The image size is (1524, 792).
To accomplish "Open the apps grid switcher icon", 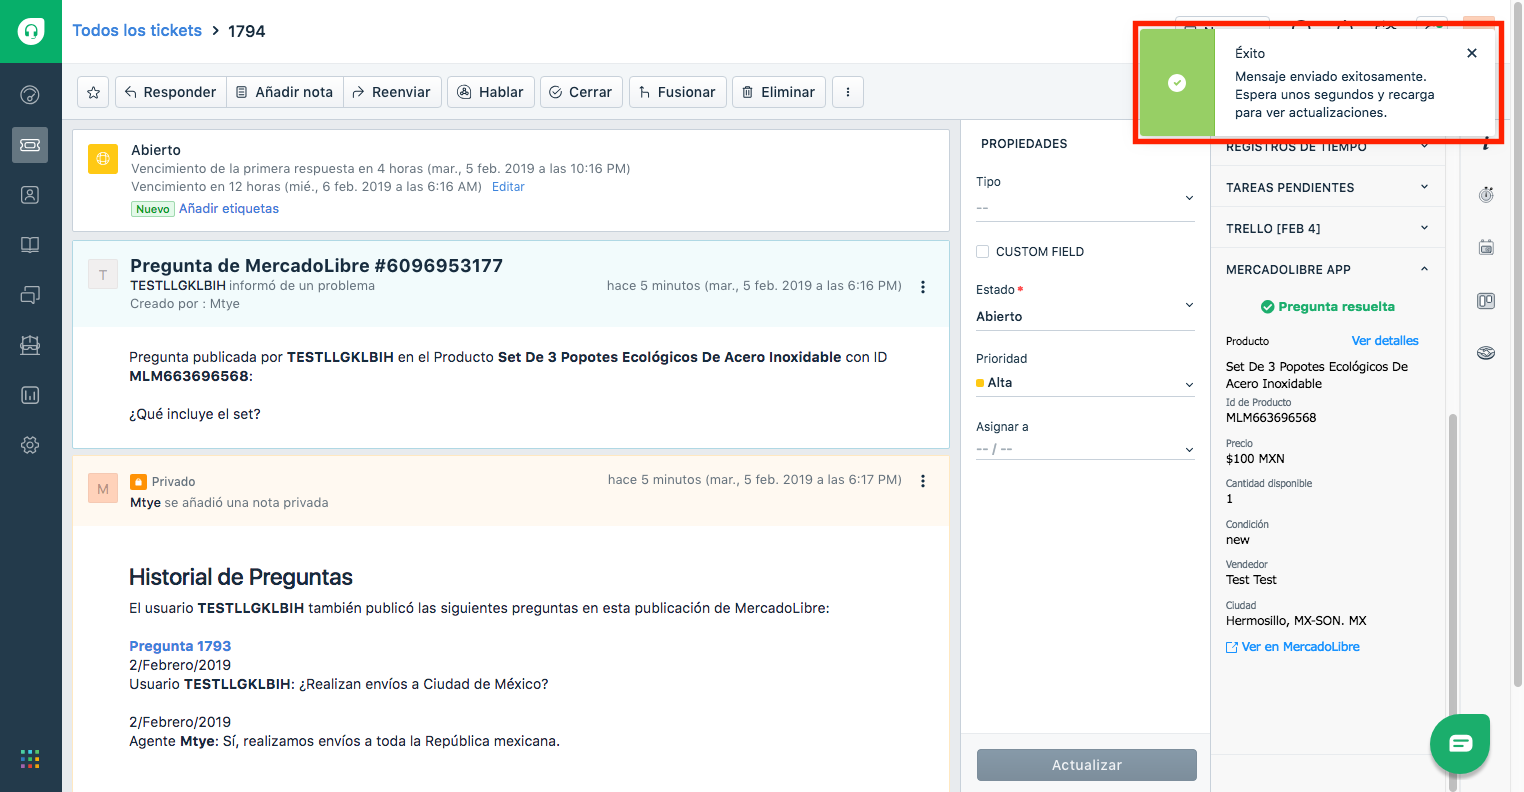I will click(30, 759).
